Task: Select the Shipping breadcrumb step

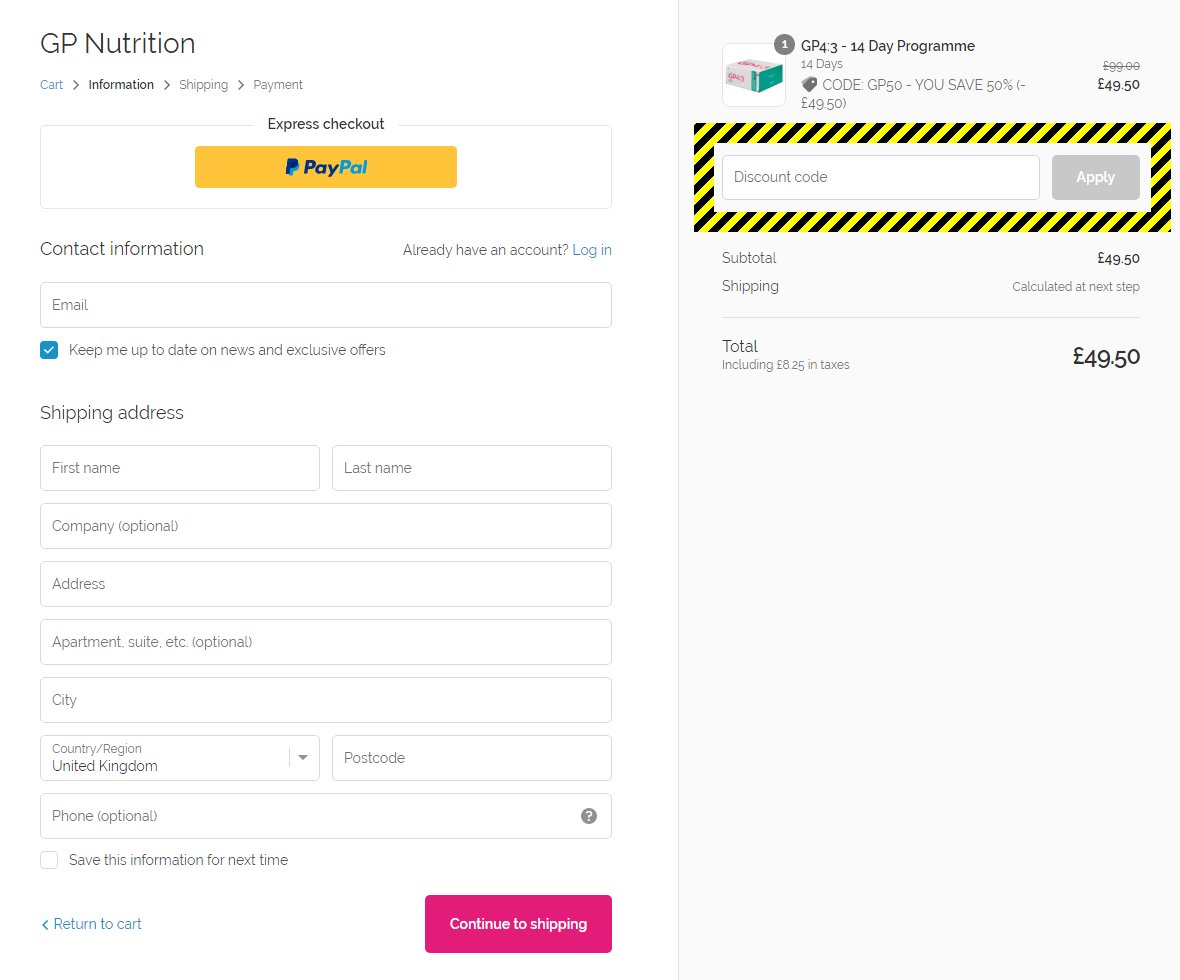Action: [x=203, y=84]
